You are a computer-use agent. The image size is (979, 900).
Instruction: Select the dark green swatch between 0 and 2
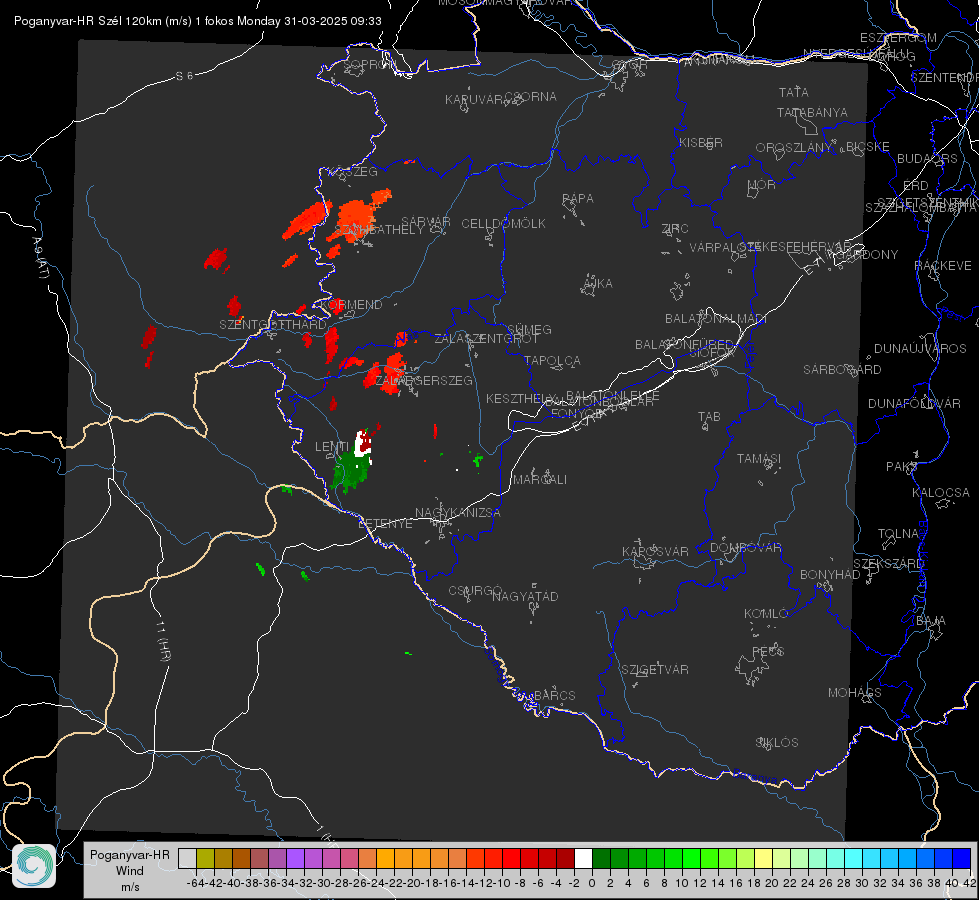click(x=601, y=858)
